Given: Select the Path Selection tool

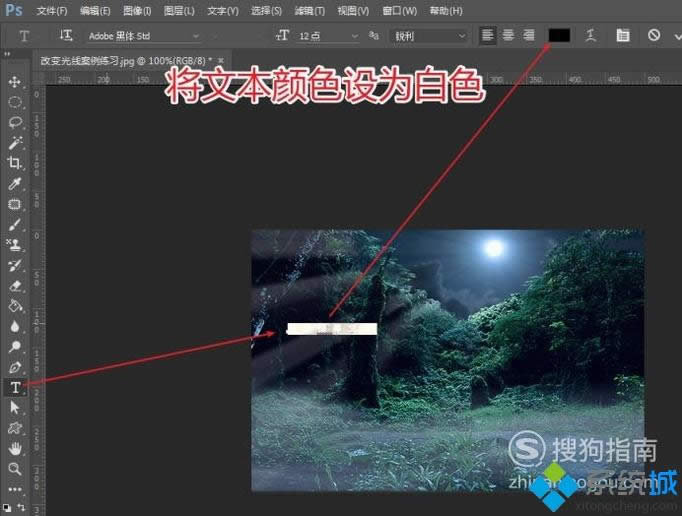Looking at the screenshot, I should (x=15, y=407).
